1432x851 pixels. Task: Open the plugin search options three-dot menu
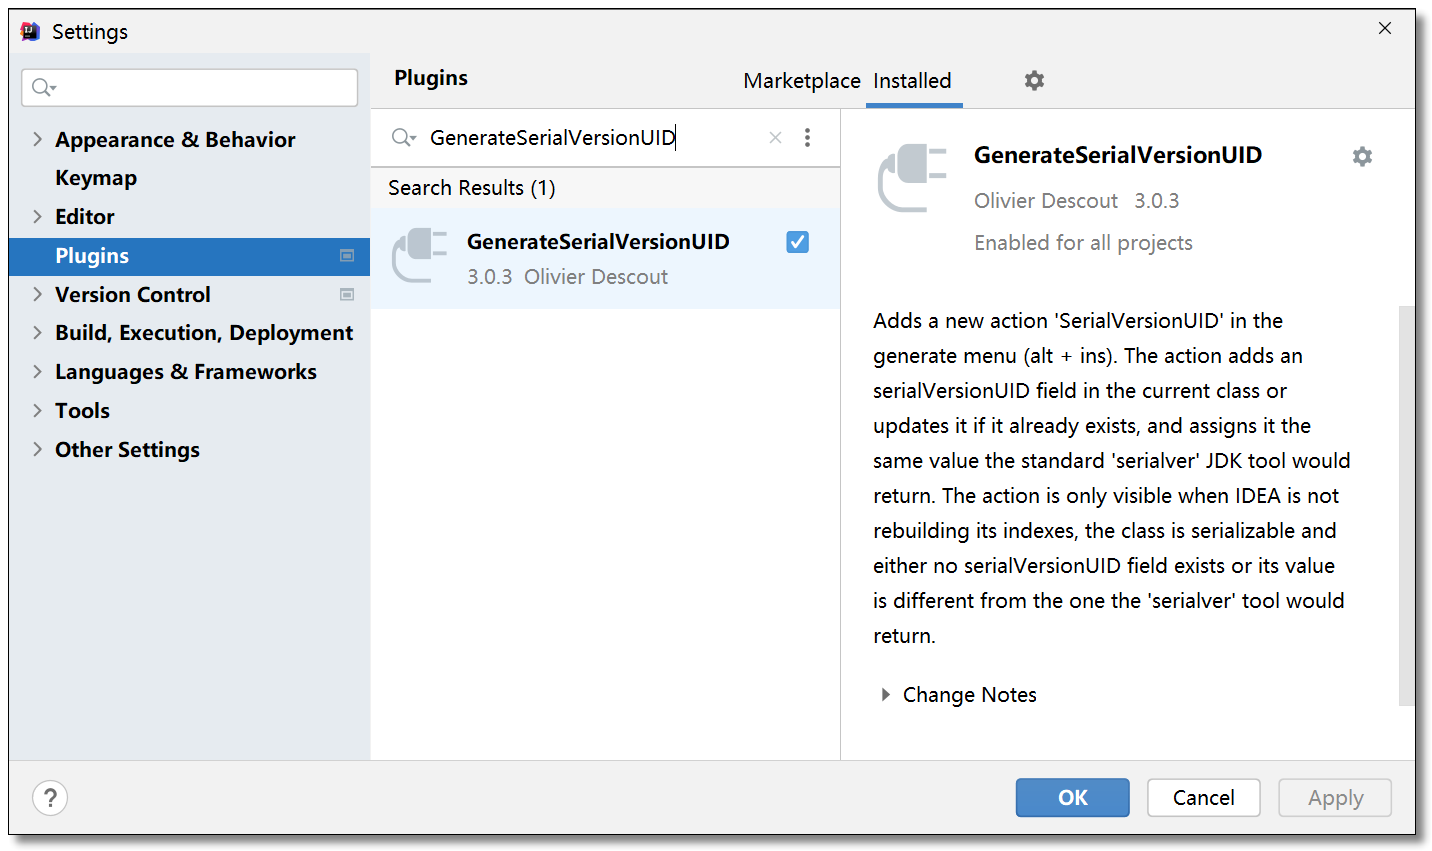point(807,137)
